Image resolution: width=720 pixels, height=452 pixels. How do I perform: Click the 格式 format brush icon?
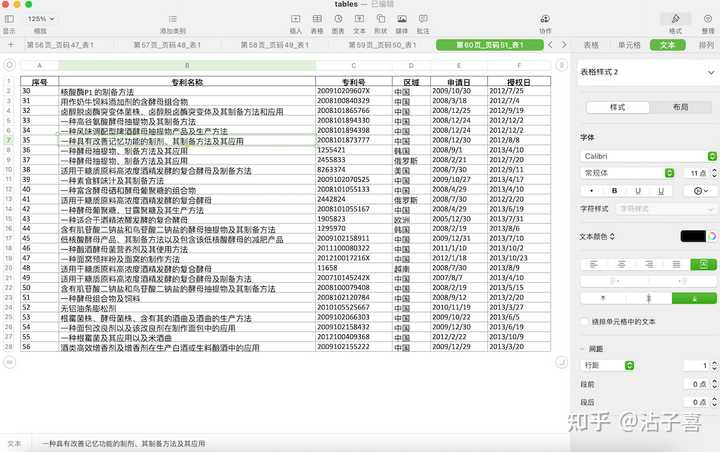tap(675, 19)
